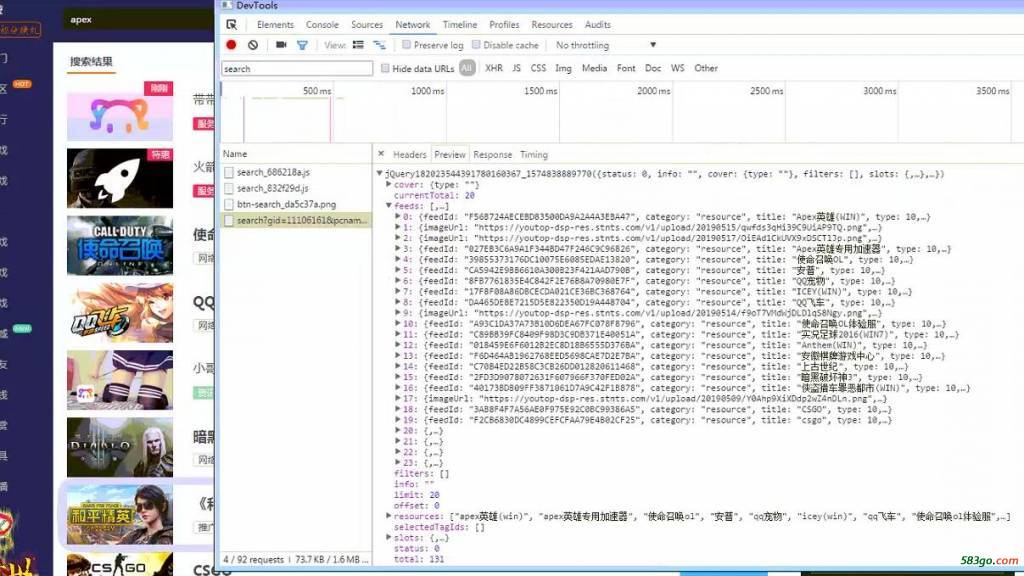Screen dimensions: 1024x576
Task: Open the Console panel
Action: (322, 25)
